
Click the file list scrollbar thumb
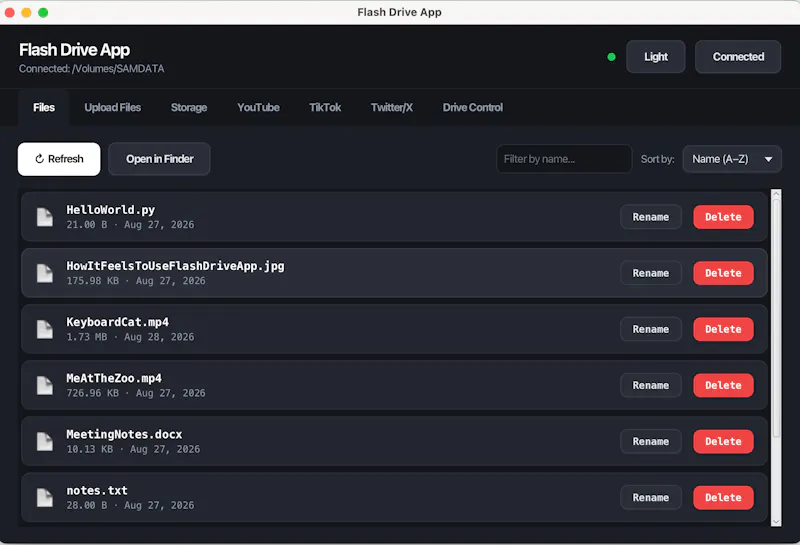(x=776, y=318)
